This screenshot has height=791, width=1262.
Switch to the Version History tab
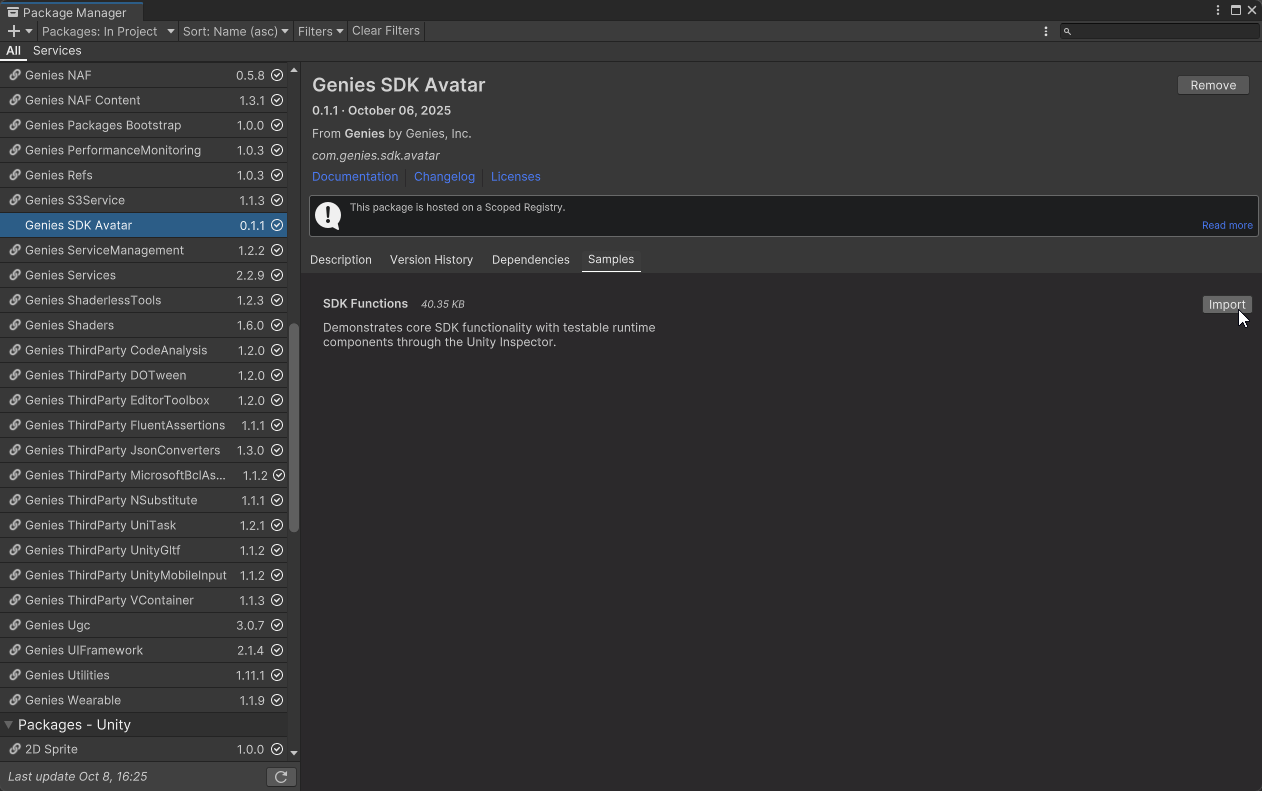[431, 259]
